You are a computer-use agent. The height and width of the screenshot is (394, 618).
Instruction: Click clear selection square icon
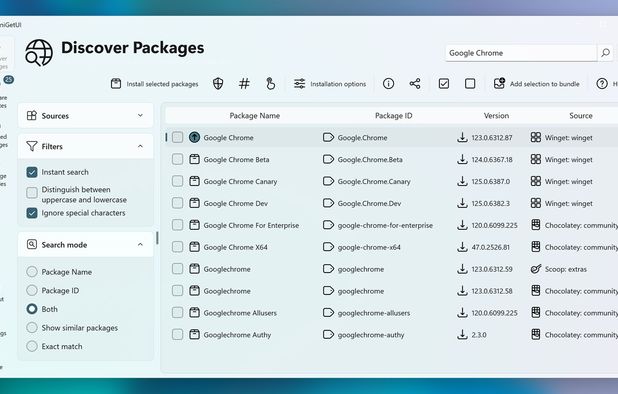coord(470,84)
